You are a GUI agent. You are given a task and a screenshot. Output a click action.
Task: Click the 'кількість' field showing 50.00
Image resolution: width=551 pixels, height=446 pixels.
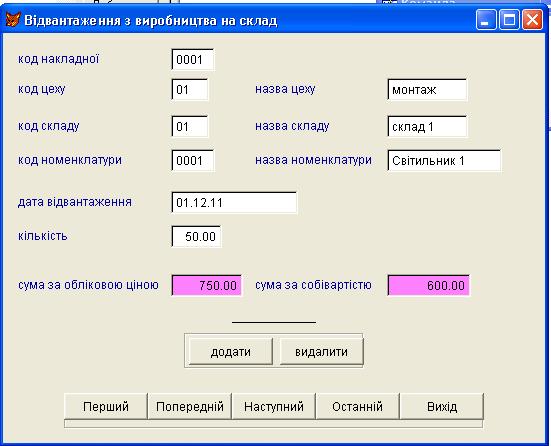click(196, 236)
